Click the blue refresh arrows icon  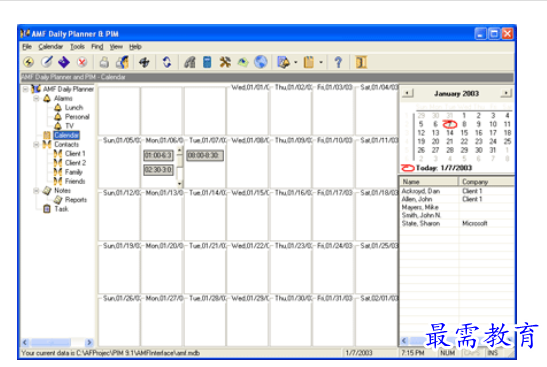[x=167, y=62]
